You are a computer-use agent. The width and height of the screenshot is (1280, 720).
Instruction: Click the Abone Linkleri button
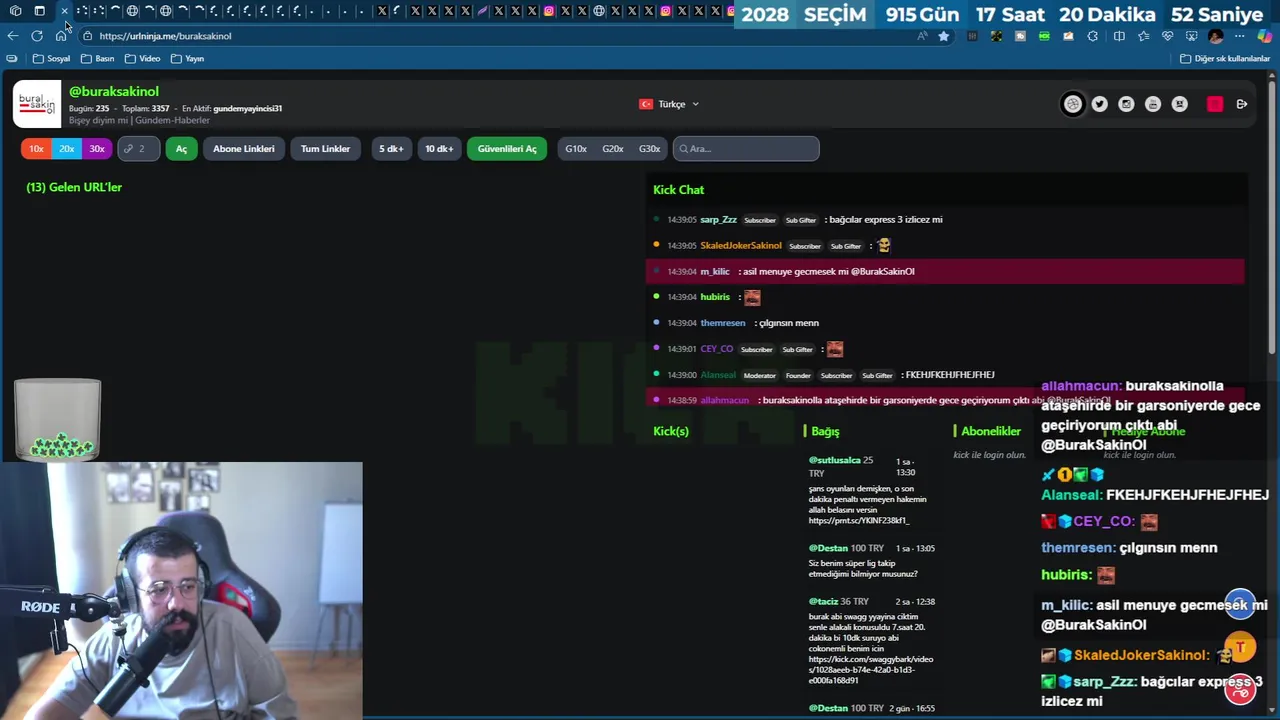tap(244, 149)
